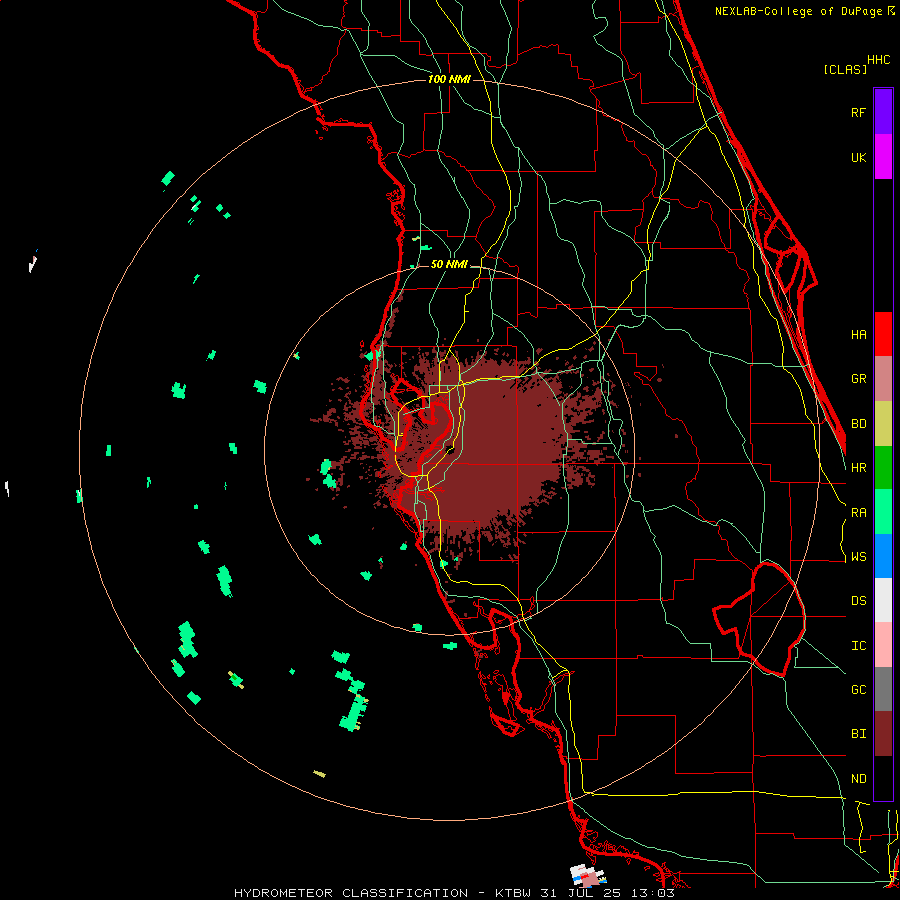Click the HYDROMETEOR CLASSIFICATION title text
Screen dimensions: 900x900
pyautogui.click(x=351, y=893)
